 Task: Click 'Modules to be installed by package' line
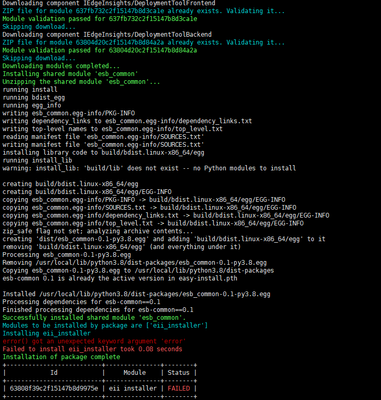click(105, 325)
